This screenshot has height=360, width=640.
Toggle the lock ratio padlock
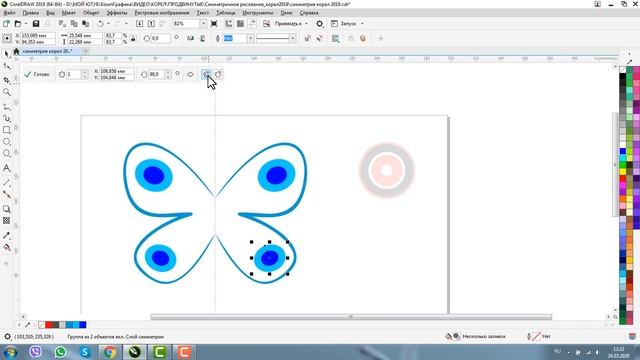point(133,38)
